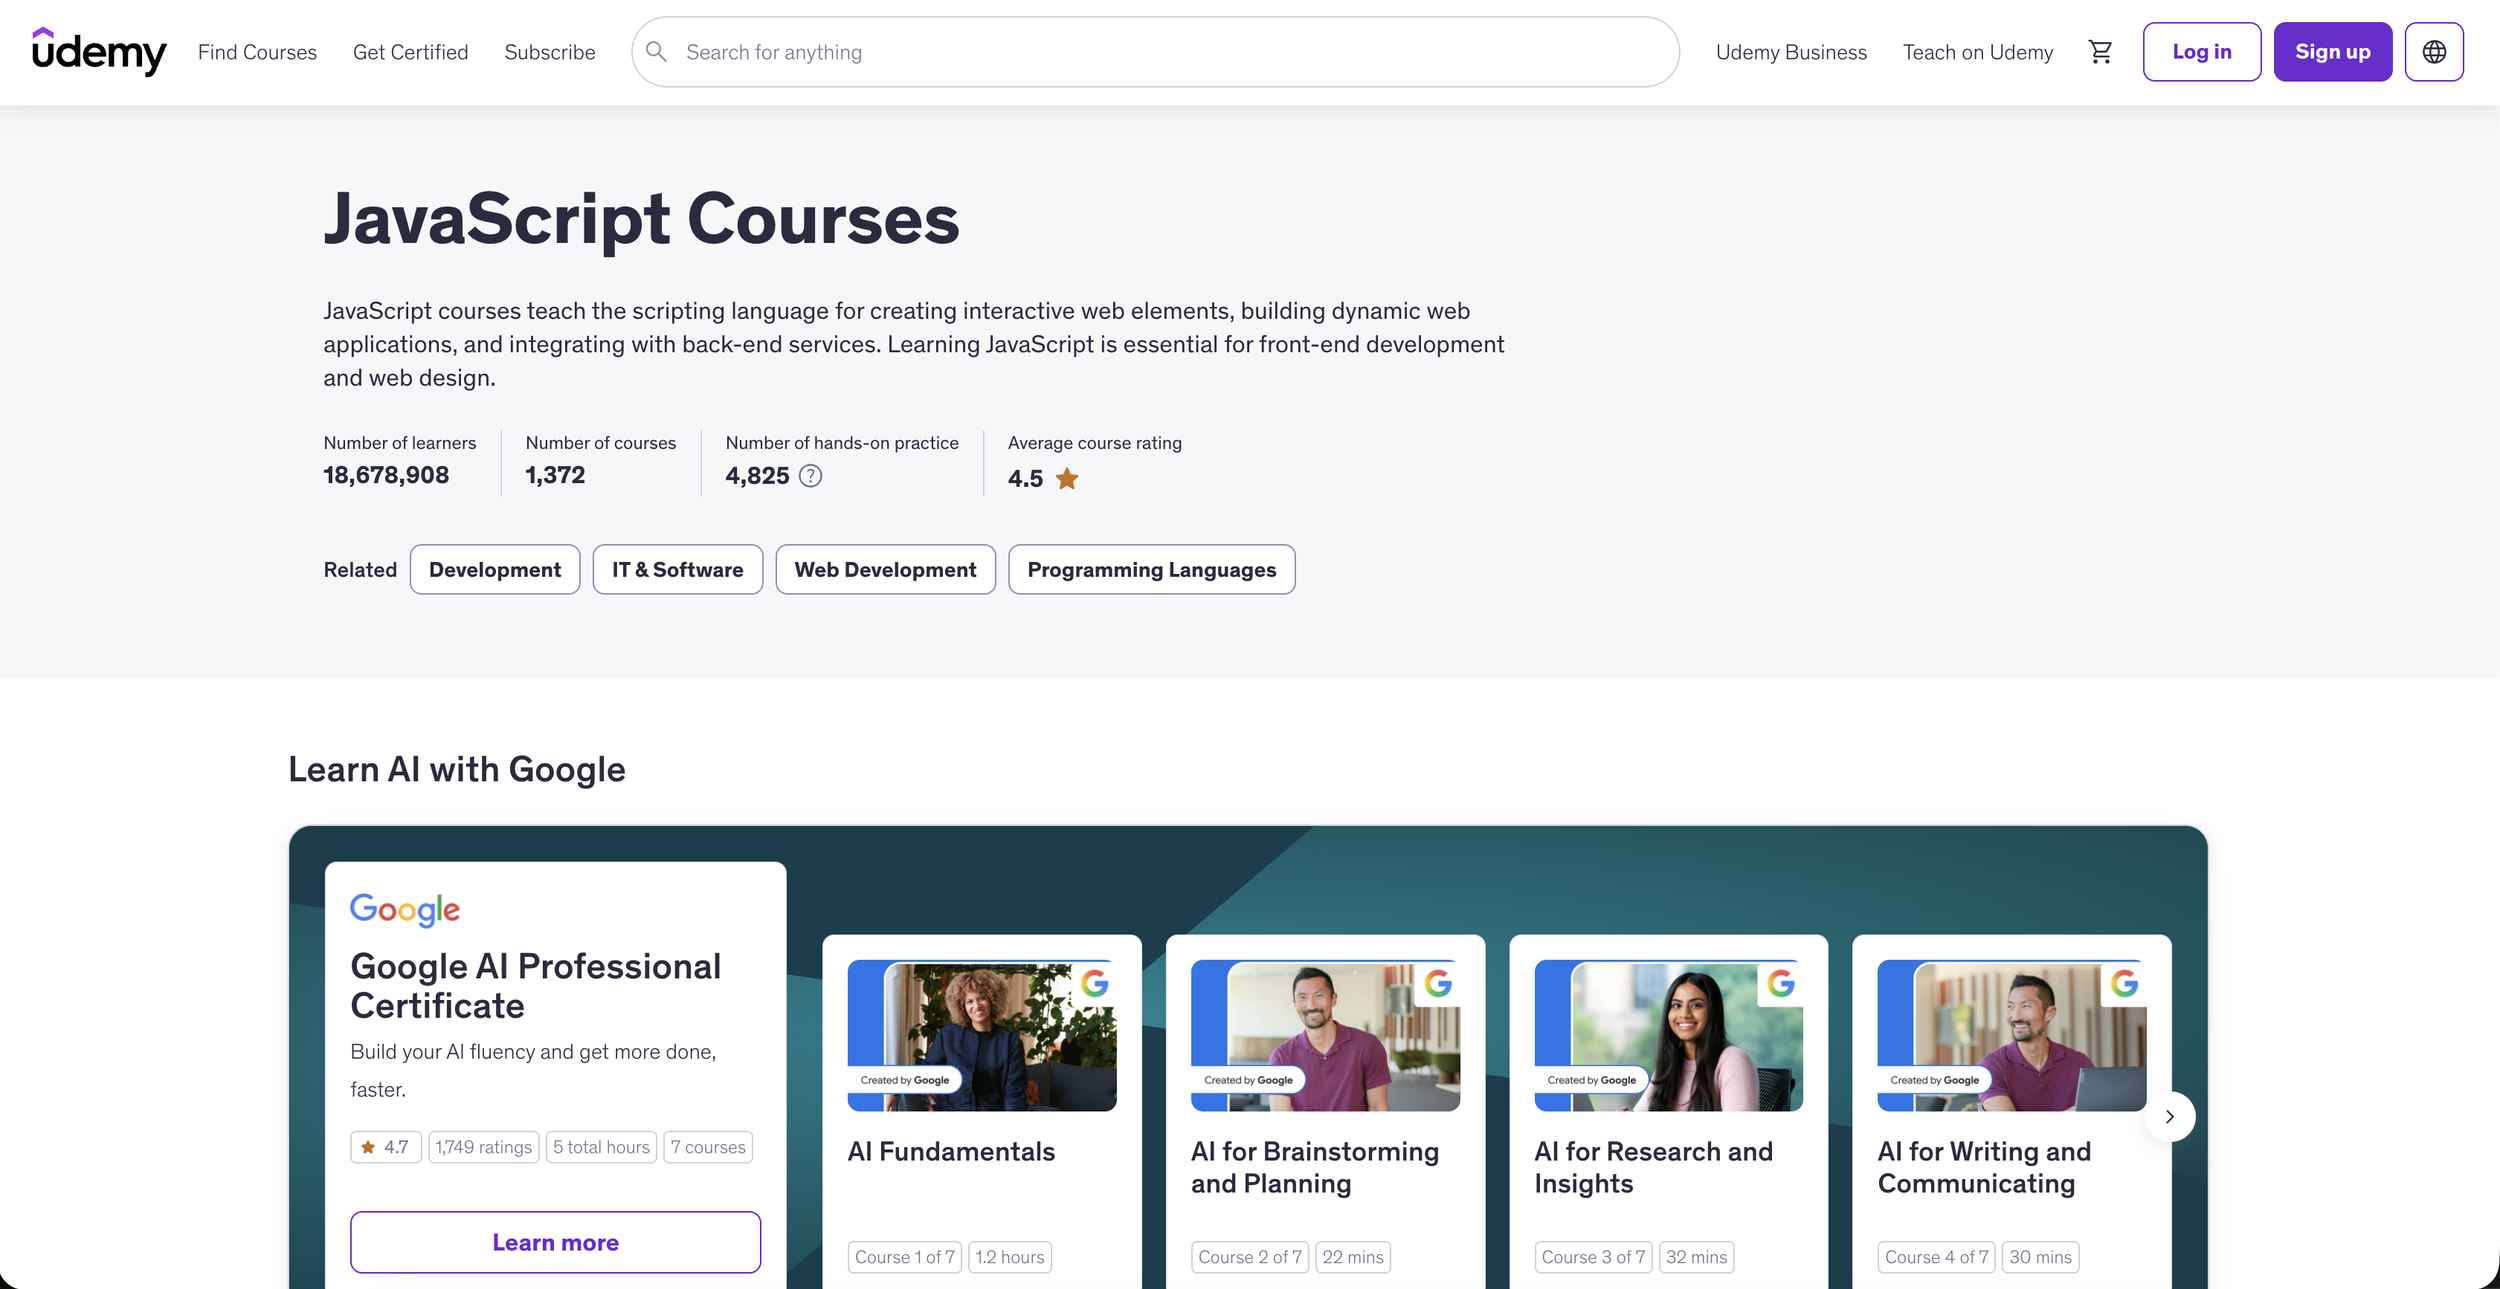Viewport: 2500px width, 1289px height.
Task: Click the 4.7 rating badge
Action: pyautogui.click(x=386, y=1147)
